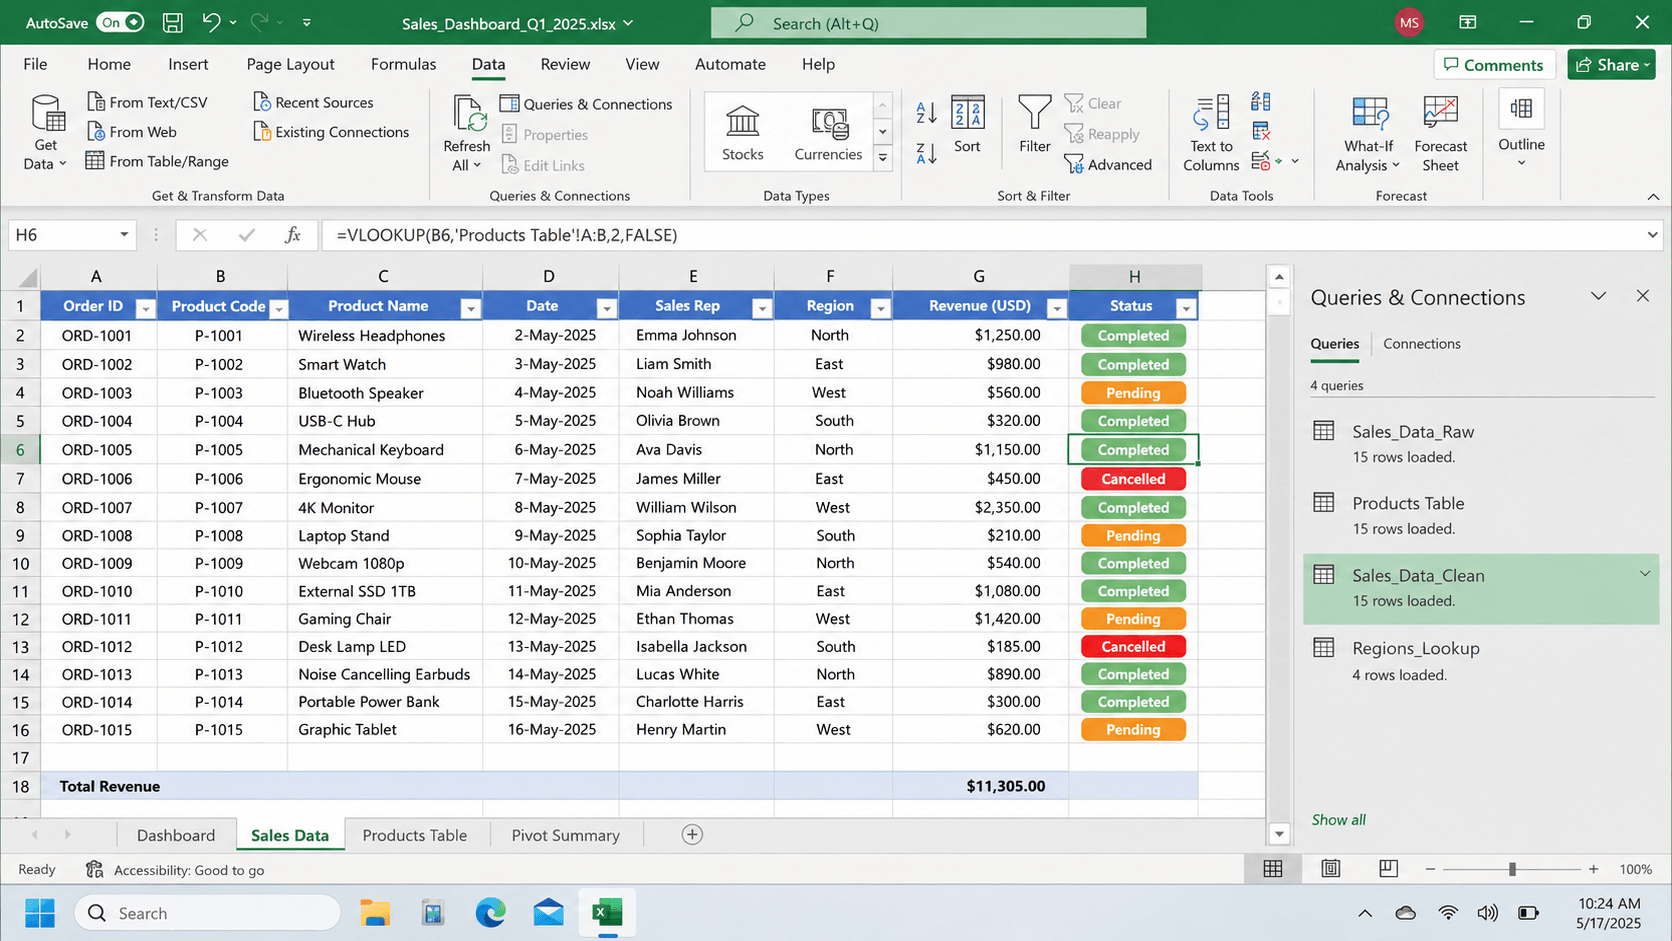Open the Products Table sheet tab

pyautogui.click(x=414, y=835)
